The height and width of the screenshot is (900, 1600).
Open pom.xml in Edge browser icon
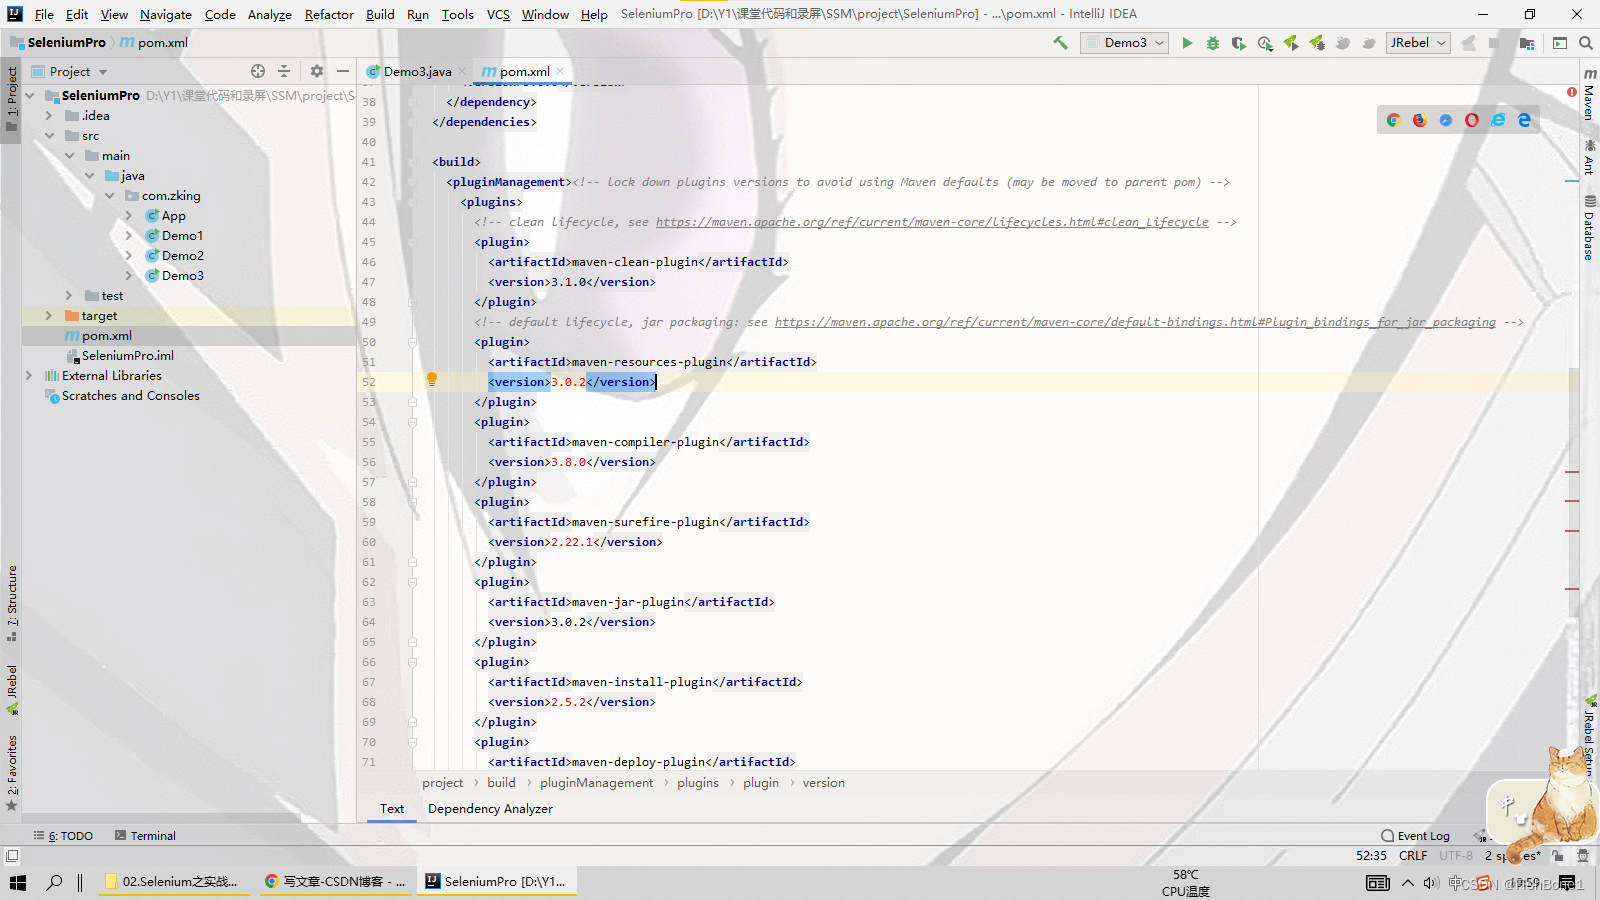(1524, 120)
